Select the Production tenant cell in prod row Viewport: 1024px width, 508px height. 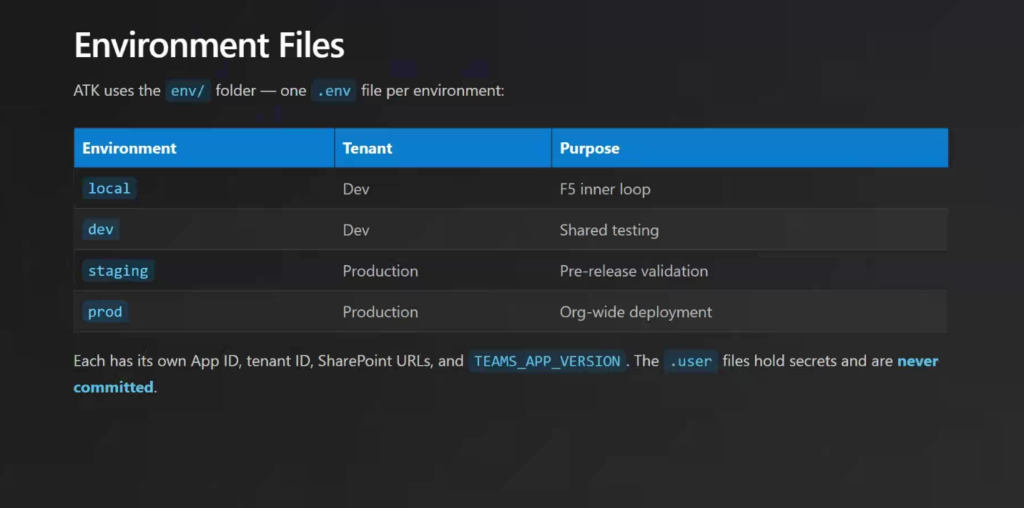click(380, 312)
